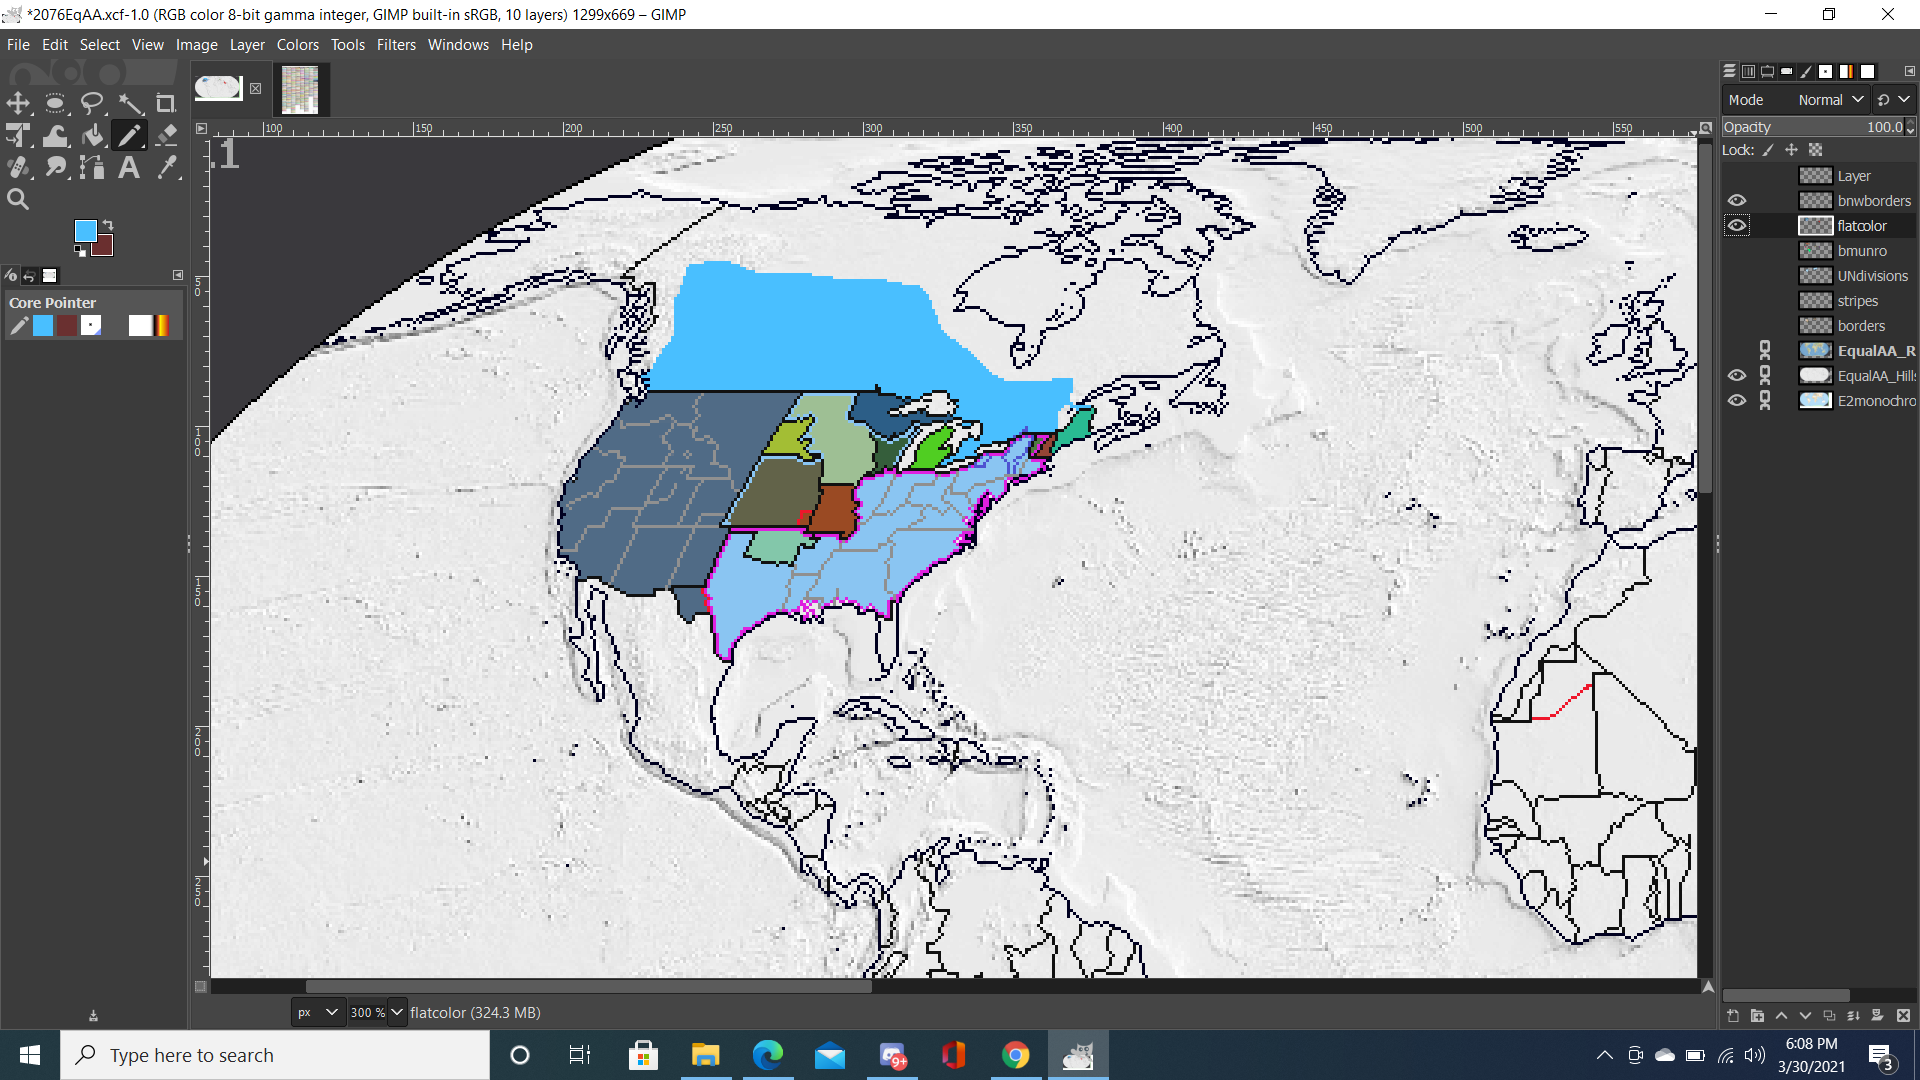1920x1080 pixels.
Task: Toggle lock pixels brush icon
Action: pos(1768,150)
